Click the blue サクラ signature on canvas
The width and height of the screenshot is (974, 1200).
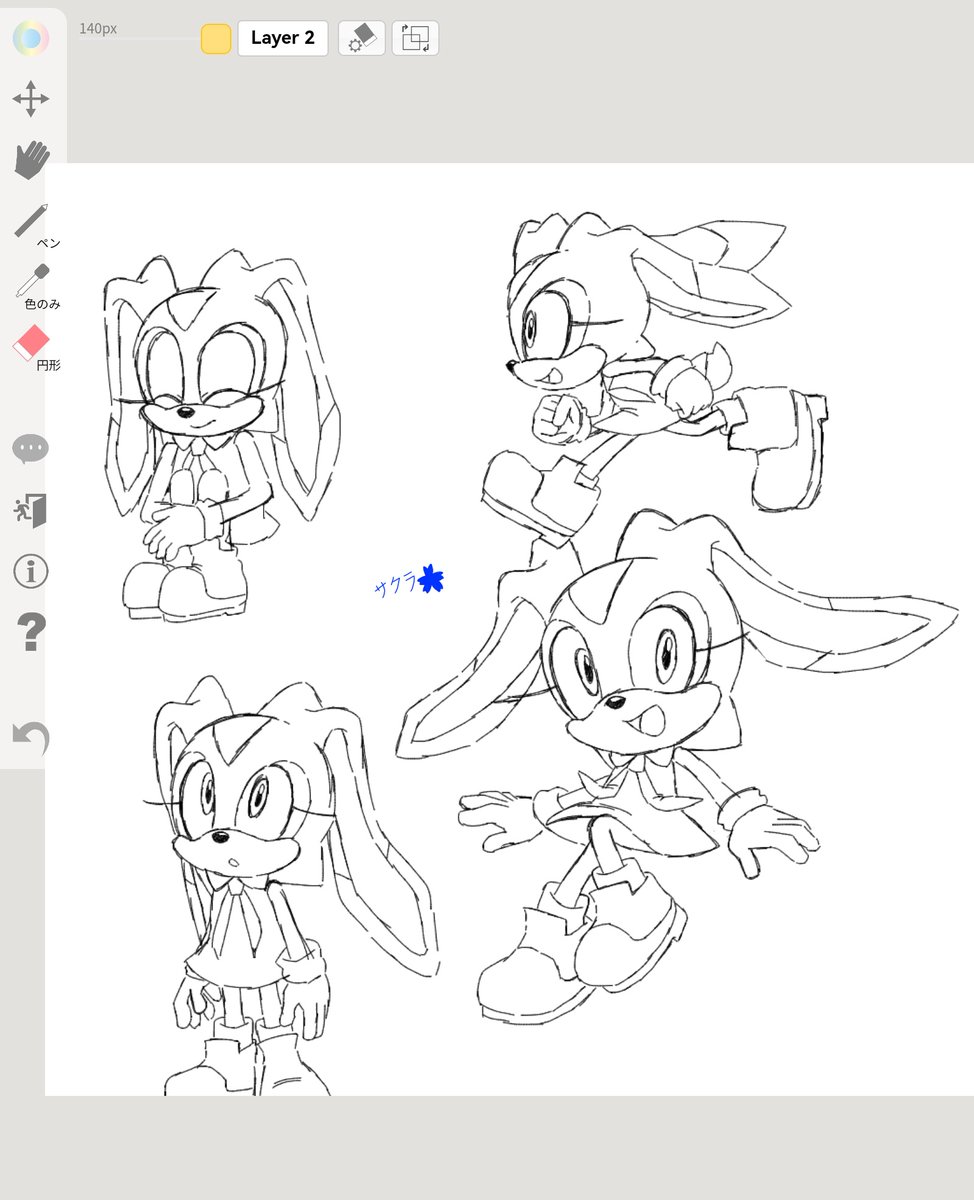click(x=395, y=586)
